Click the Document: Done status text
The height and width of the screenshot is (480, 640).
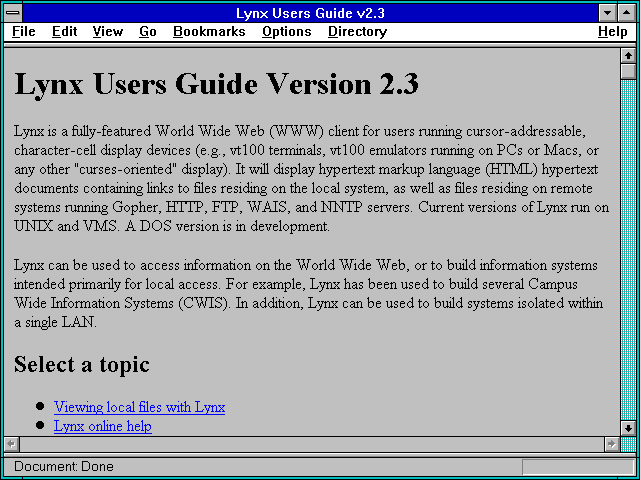point(64,466)
